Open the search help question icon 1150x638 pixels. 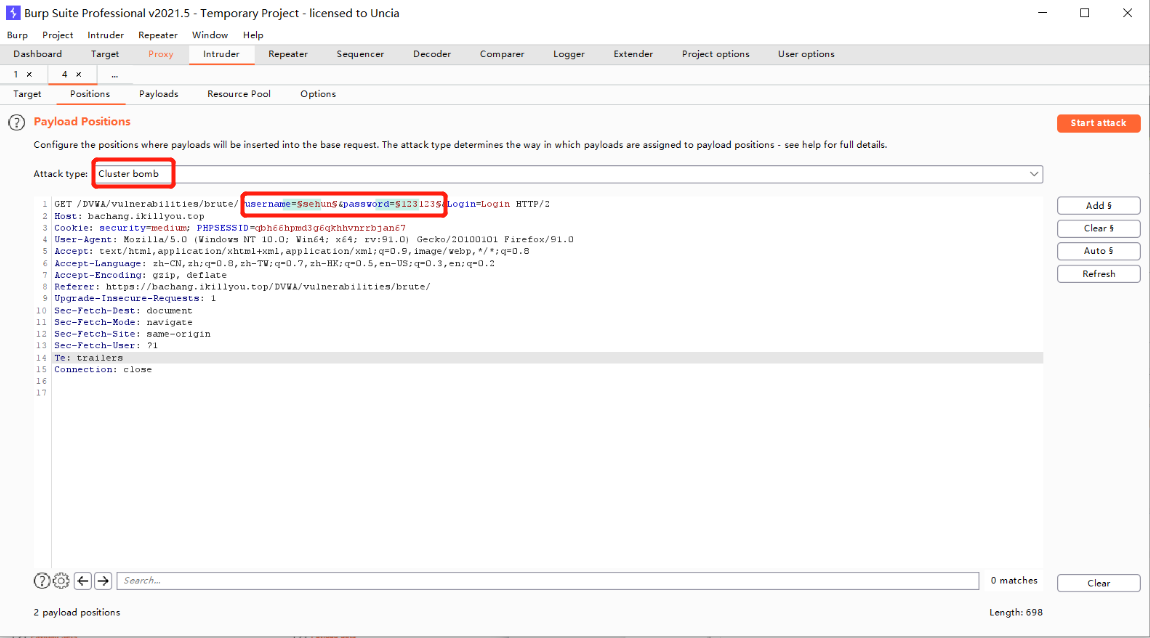click(x=42, y=581)
